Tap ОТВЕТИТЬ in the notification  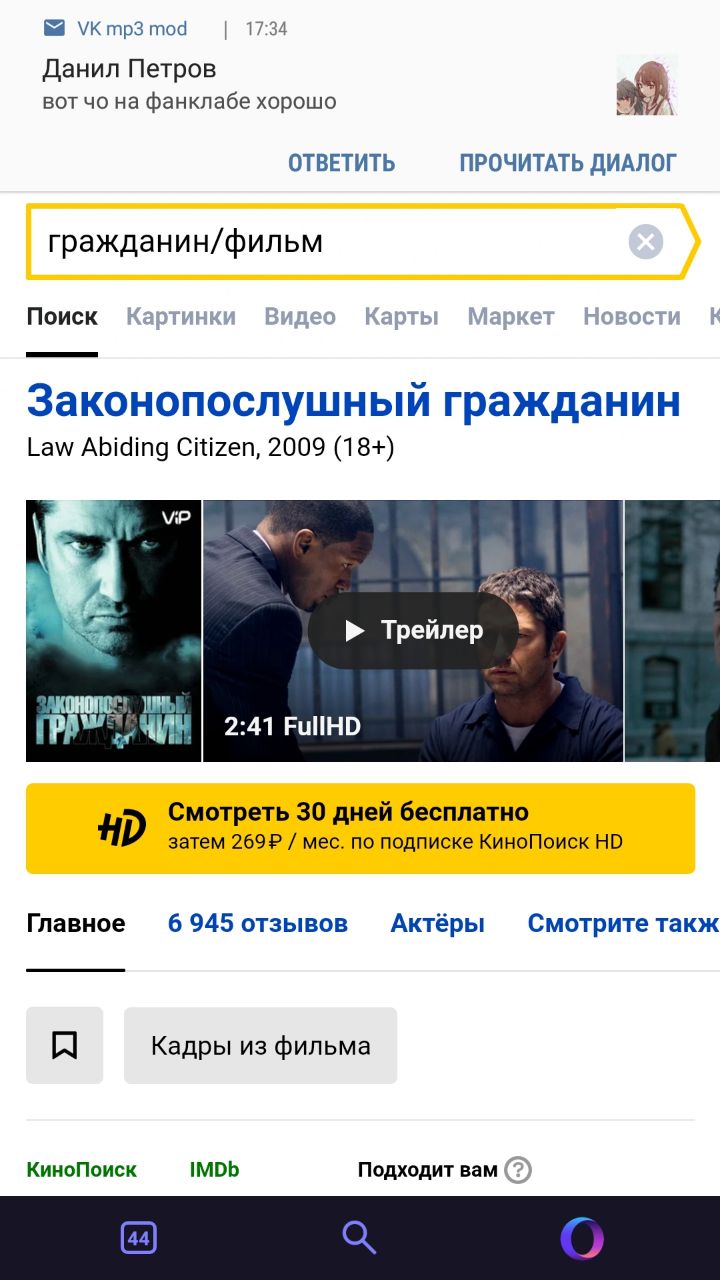(x=342, y=163)
